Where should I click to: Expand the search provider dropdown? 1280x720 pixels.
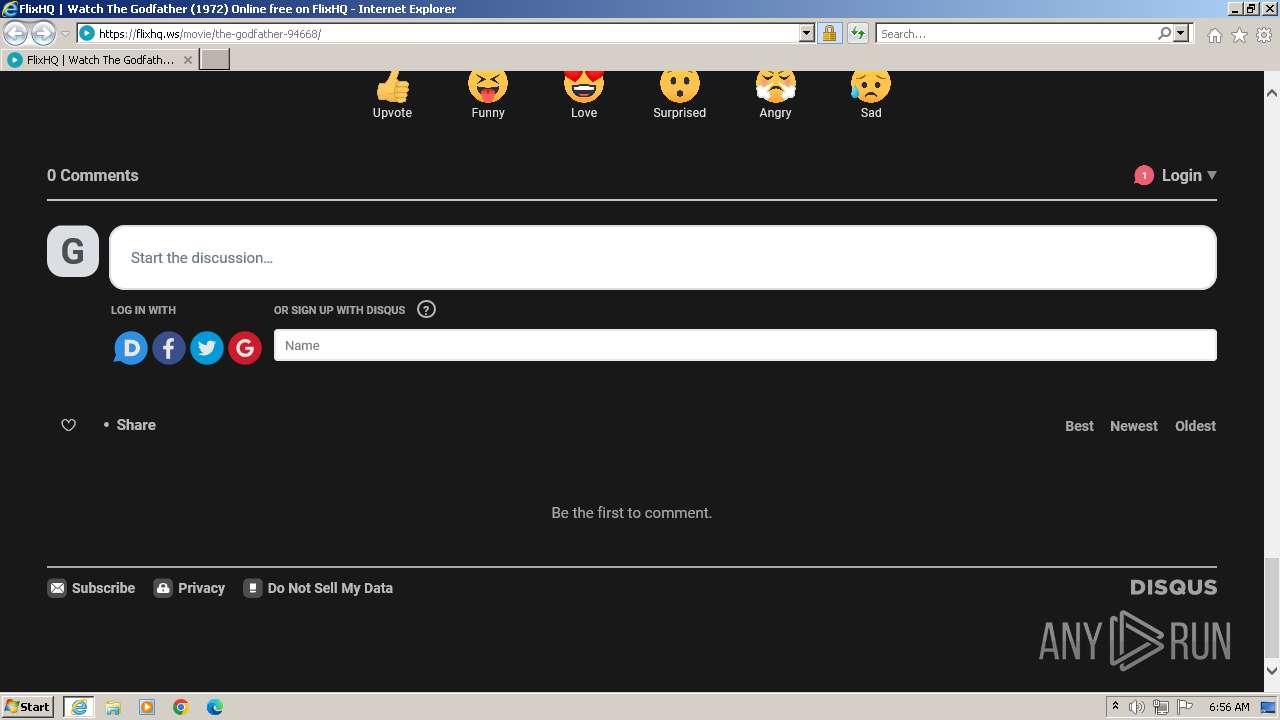click(1181, 33)
